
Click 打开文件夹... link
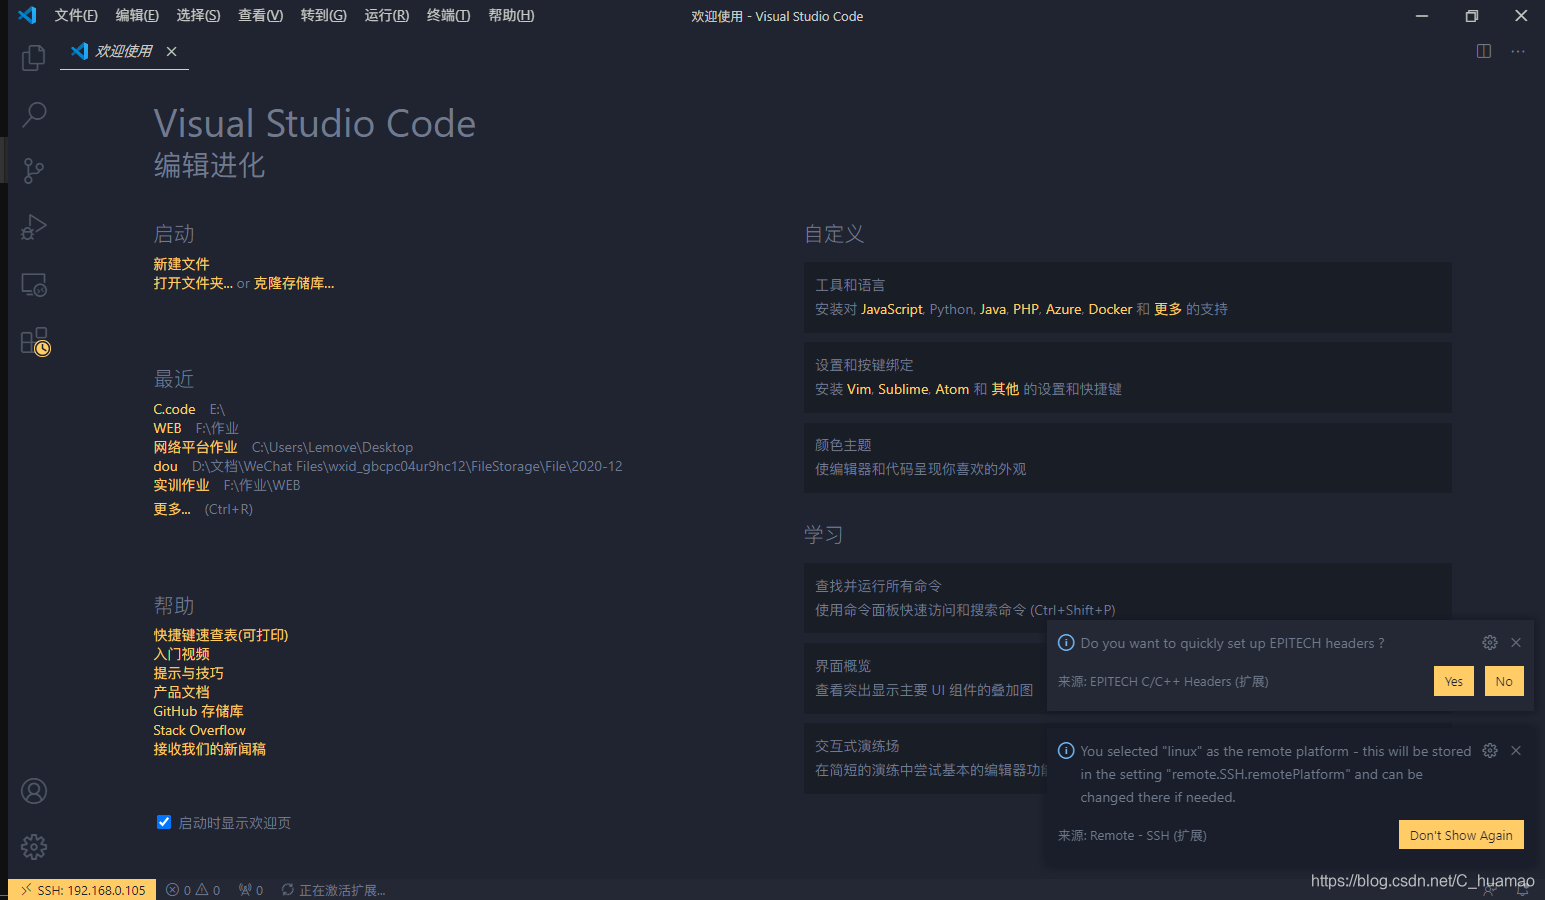point(193,283)
